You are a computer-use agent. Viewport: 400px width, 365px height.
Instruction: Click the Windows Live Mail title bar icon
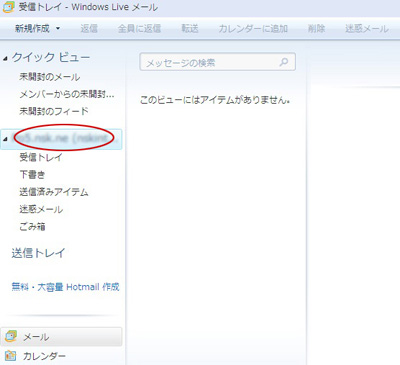point(8,7)
